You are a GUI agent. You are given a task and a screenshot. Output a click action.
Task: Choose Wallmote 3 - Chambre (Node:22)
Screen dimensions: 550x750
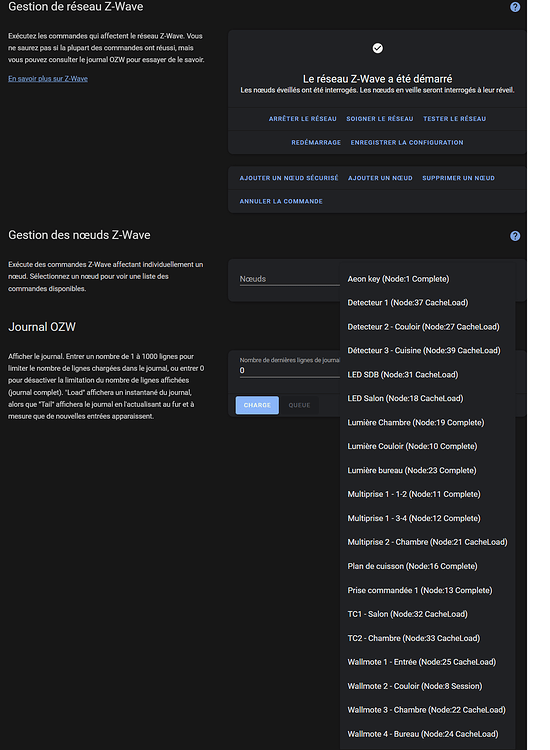(x=428, y=710)
